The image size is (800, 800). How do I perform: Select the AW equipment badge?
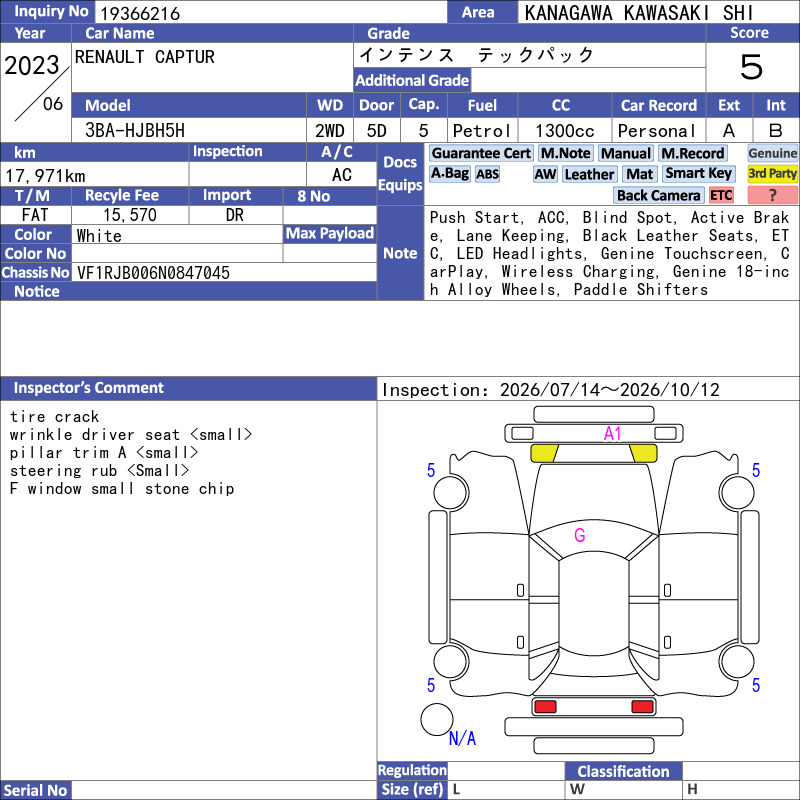pos(545,174)
